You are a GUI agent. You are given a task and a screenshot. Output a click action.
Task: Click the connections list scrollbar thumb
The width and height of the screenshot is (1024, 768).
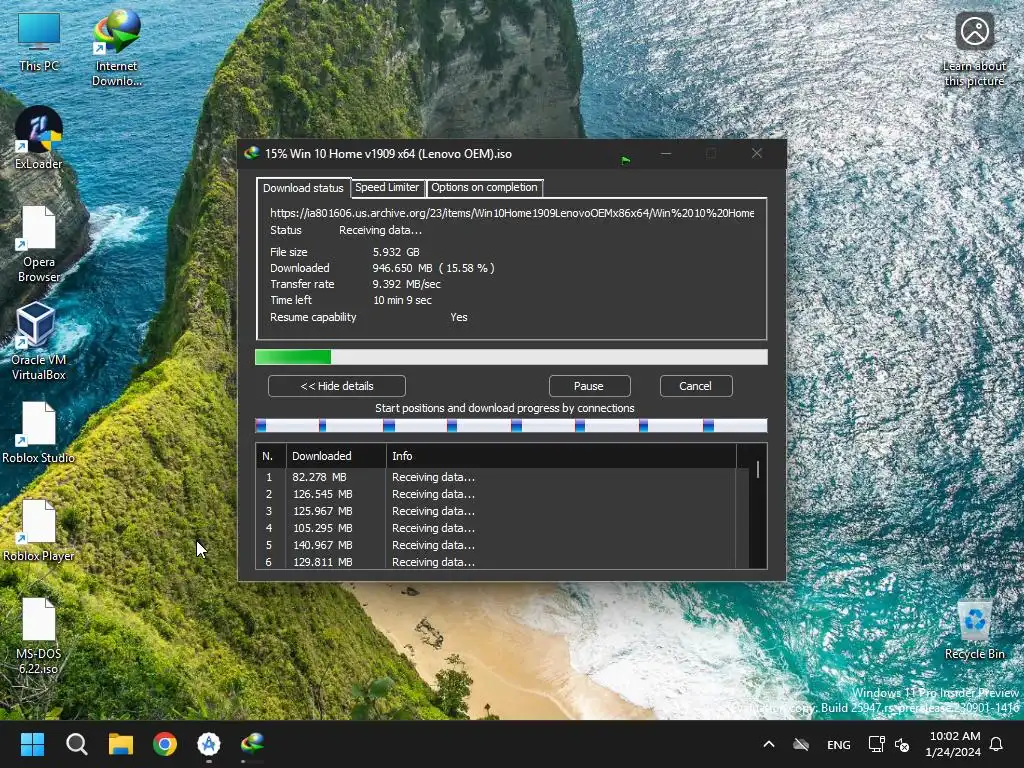(x=758, y=470)
